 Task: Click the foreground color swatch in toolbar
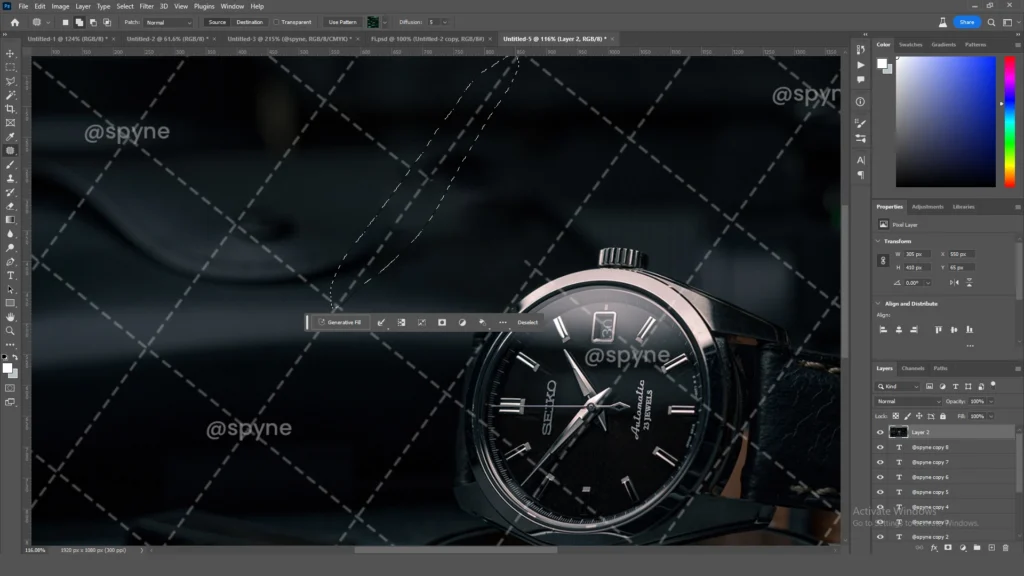point(7,368)
